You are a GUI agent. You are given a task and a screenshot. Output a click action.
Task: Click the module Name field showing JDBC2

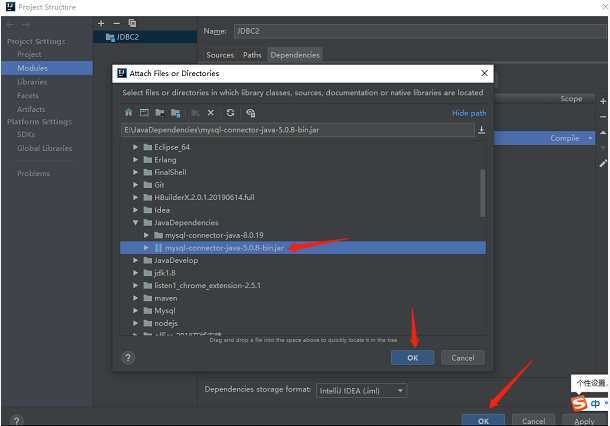point(420,31)
